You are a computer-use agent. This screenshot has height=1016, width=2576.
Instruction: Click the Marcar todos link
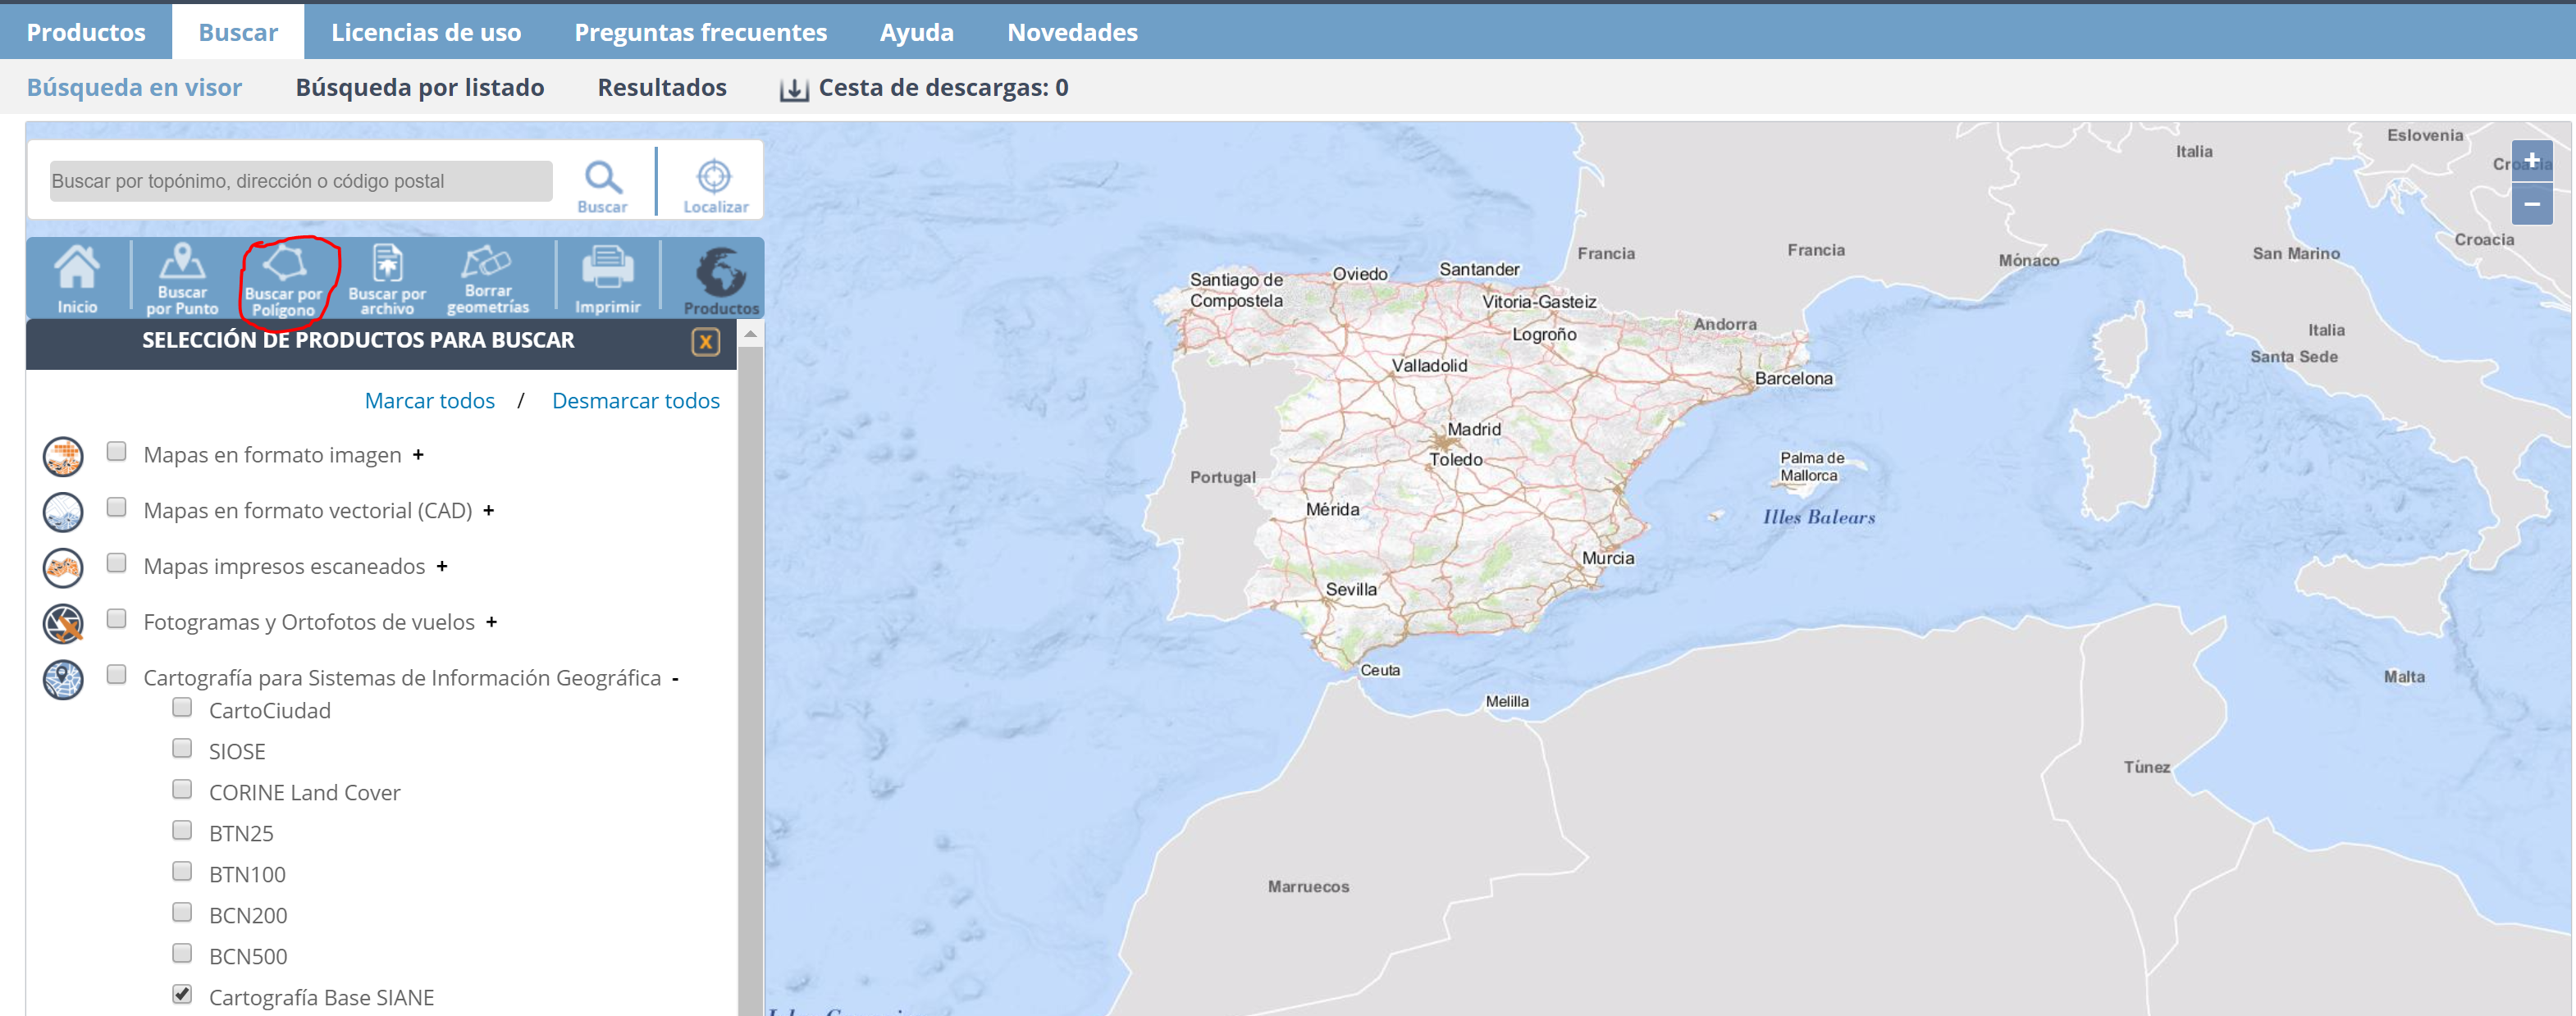(x=430, y=401)
